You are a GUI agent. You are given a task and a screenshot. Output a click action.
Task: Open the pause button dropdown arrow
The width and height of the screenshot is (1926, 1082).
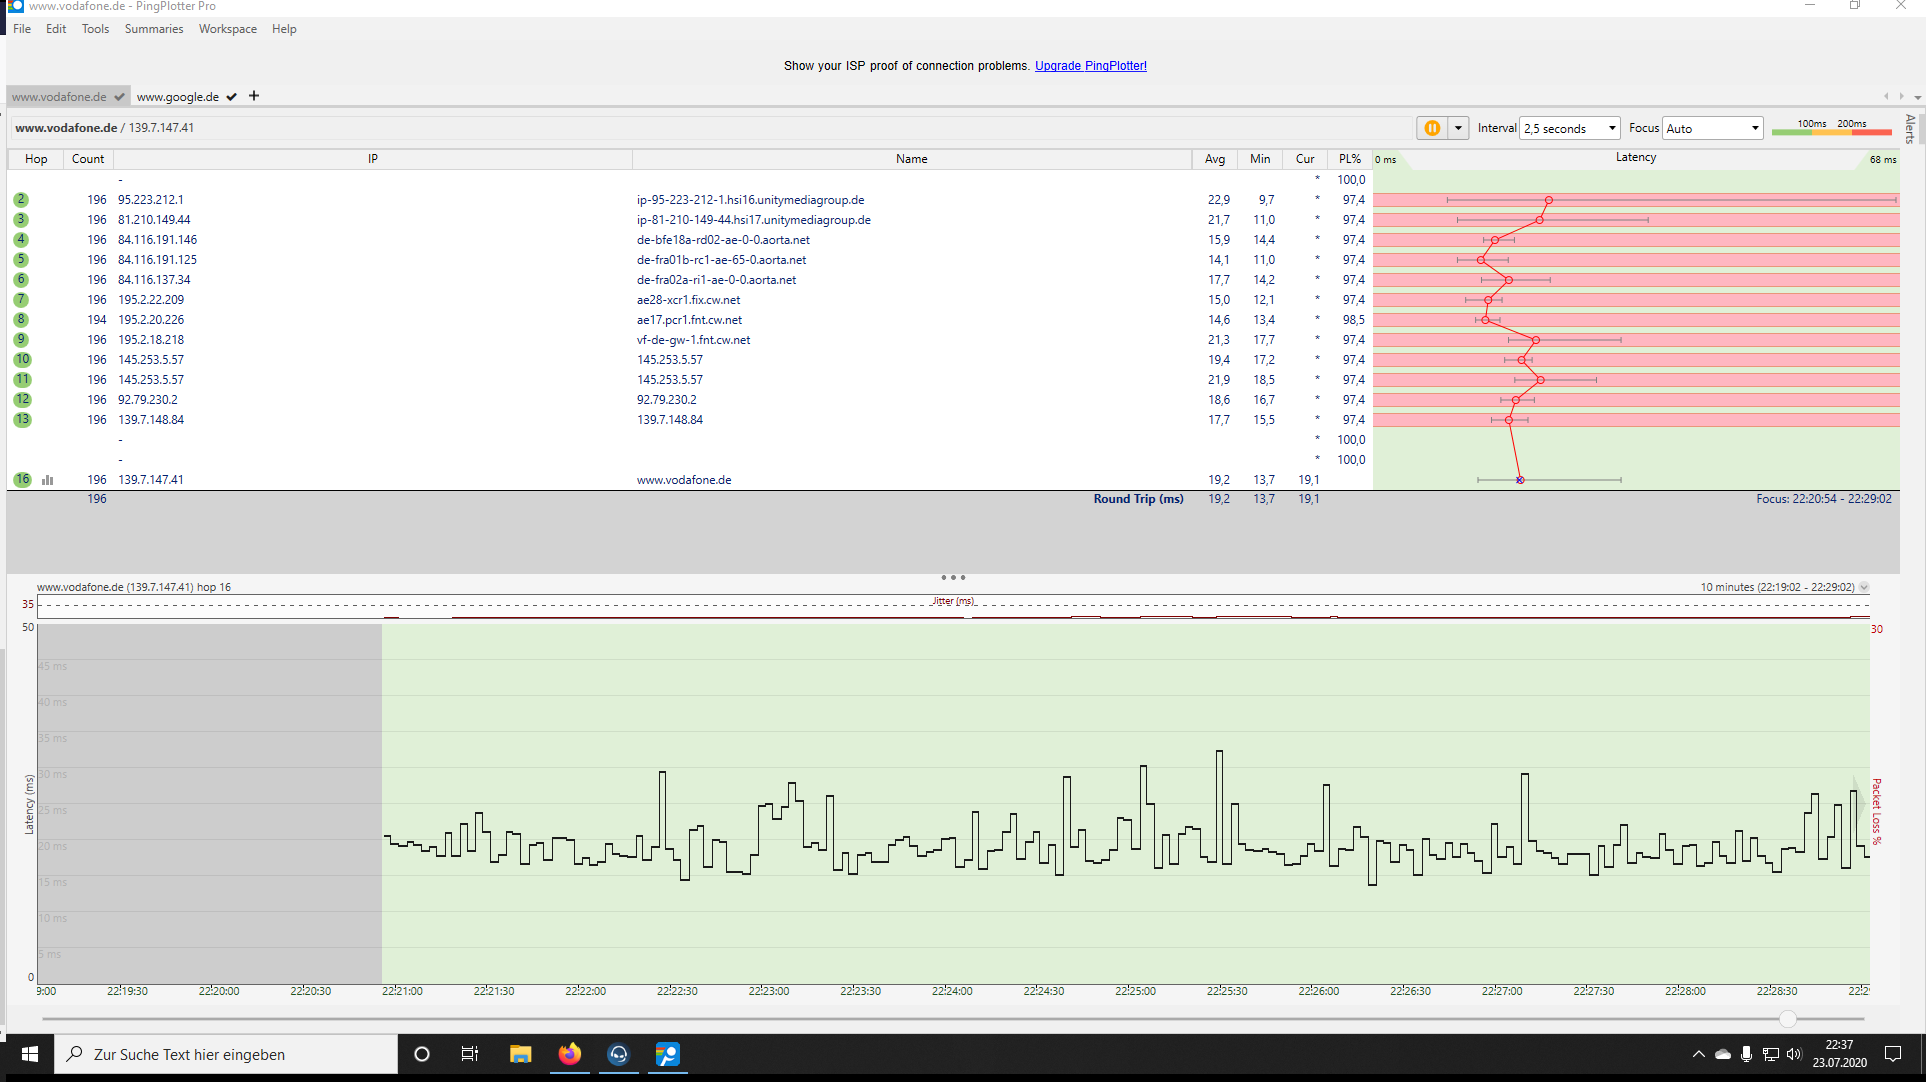click(x=1458, y=128)
